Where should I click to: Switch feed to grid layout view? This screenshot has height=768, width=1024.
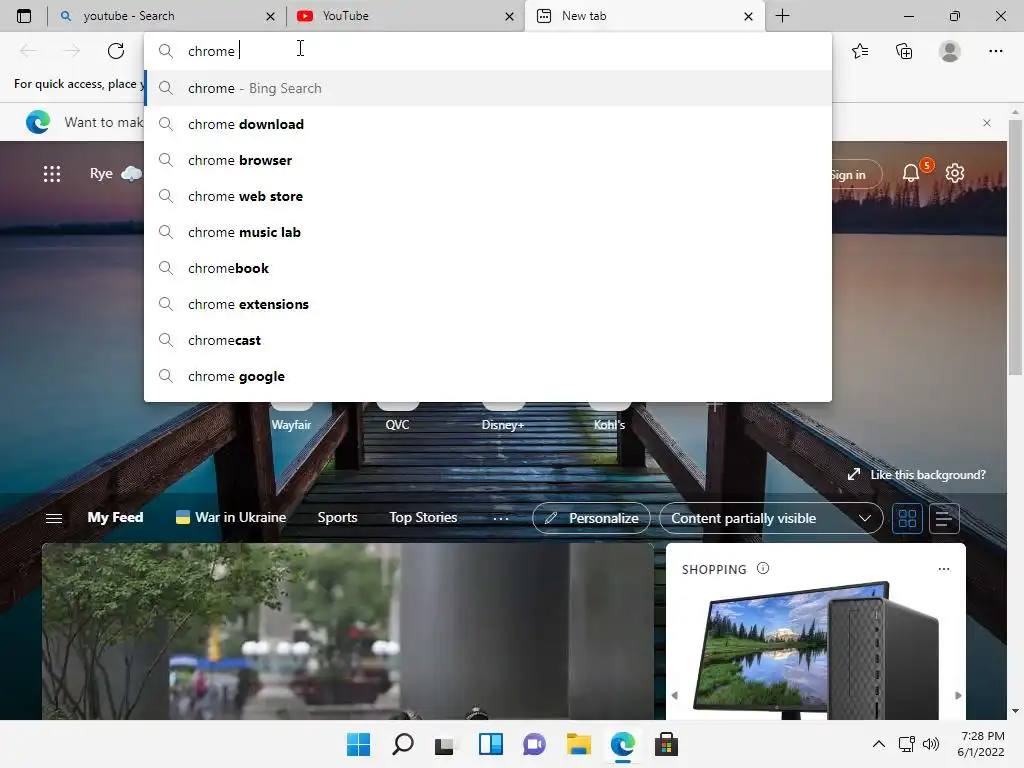point(907,519)
